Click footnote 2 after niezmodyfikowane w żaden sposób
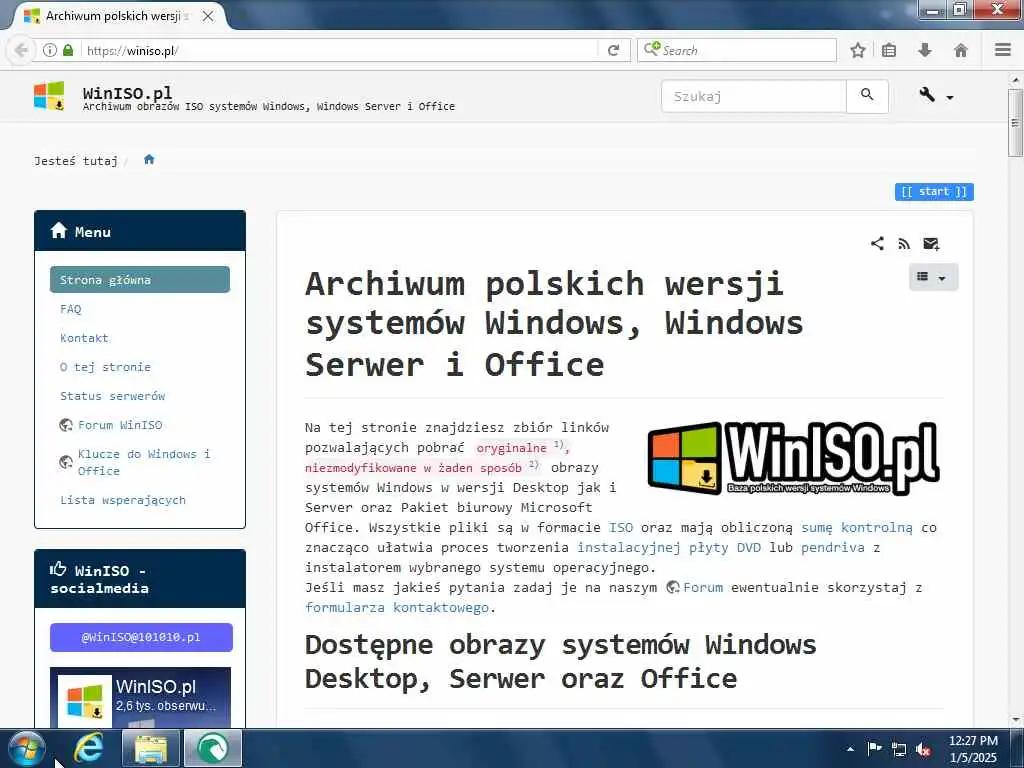The height and width of the screenshot is (768, 1024). pyautogui.click(x=534, y=465)
